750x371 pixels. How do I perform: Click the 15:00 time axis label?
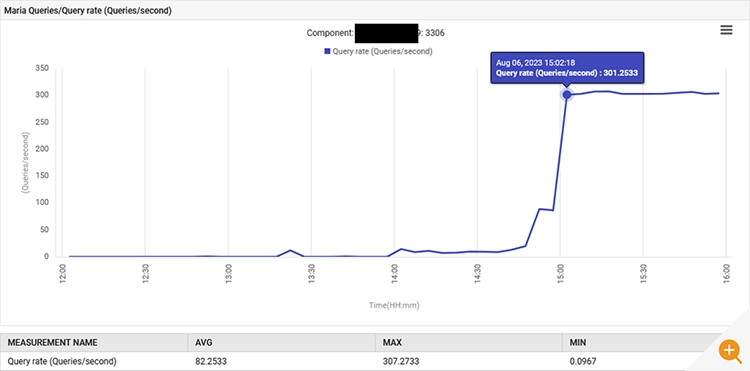click(x=560, y=274)
